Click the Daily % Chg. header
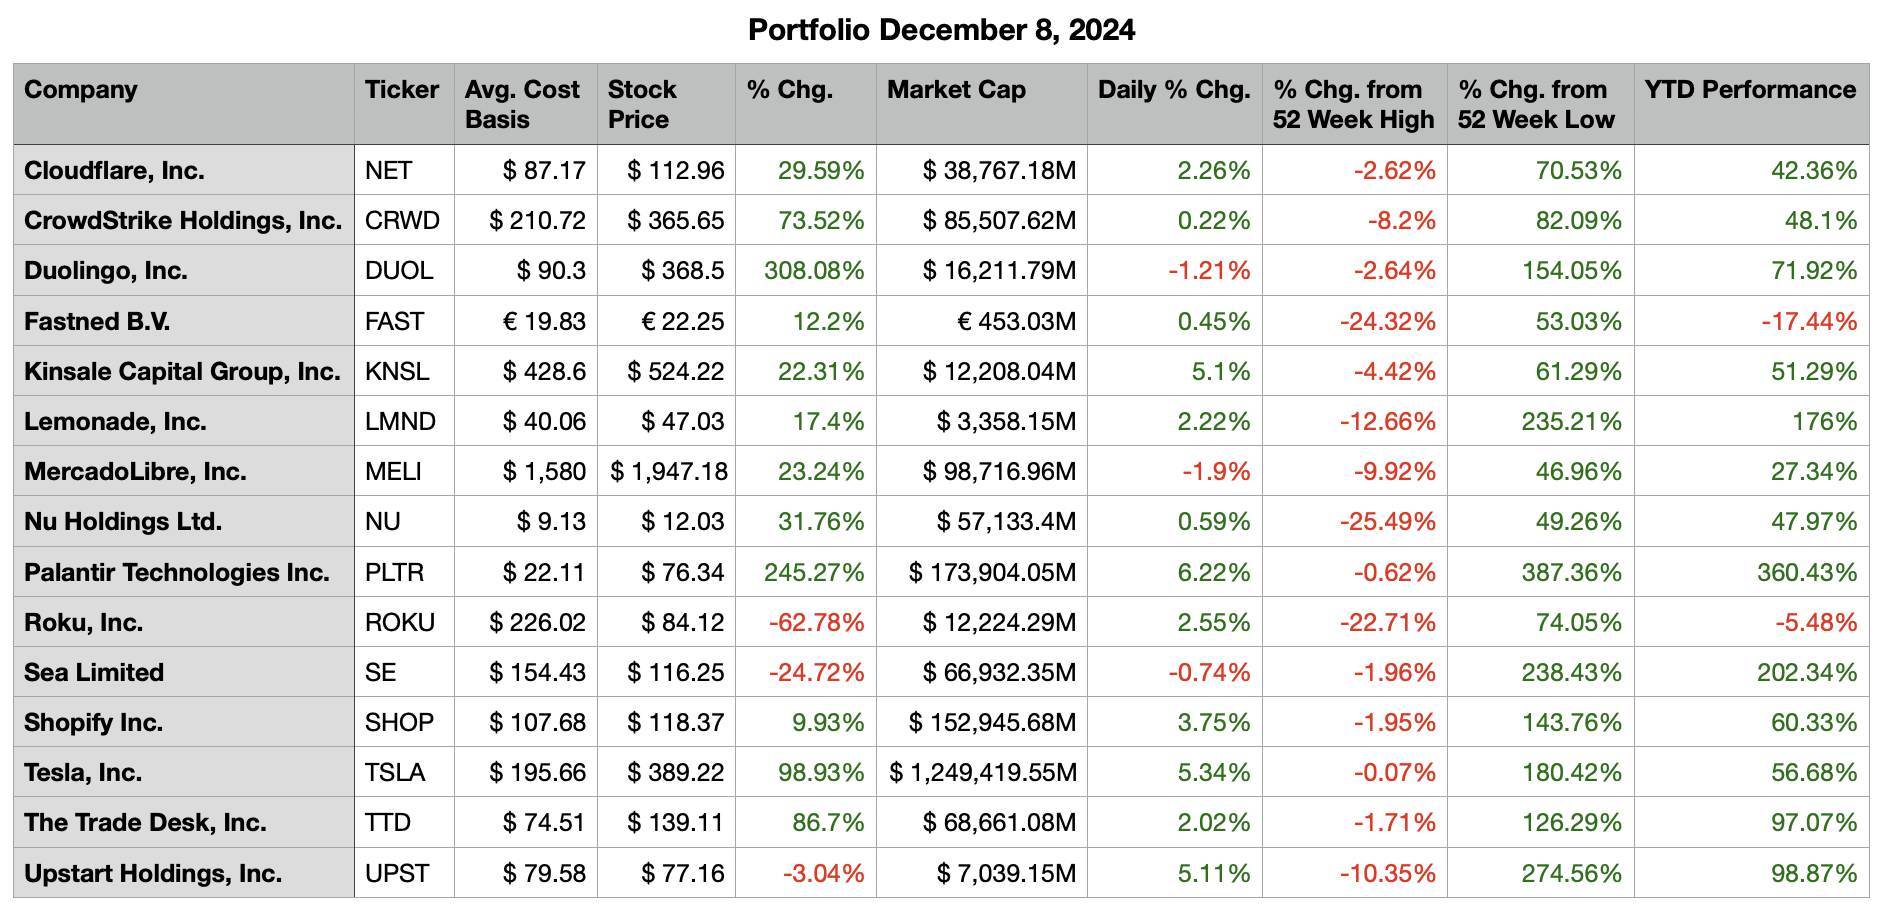Image resolution: width=1882 pixels, height=906 pixels. 1173,90
